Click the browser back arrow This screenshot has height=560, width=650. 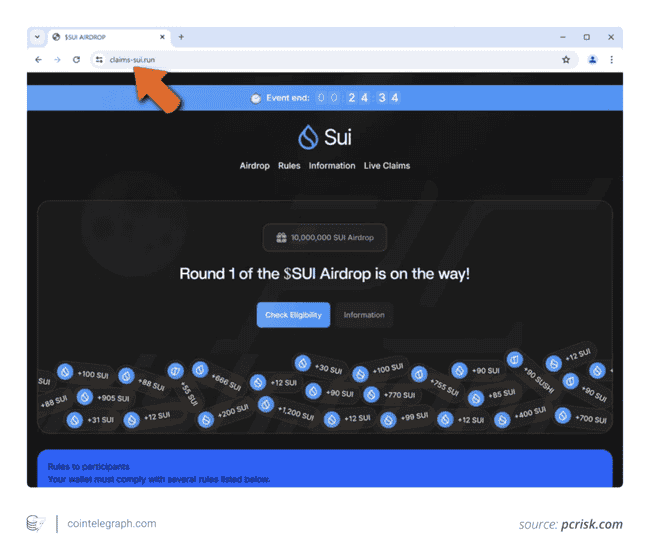(39, 60)
